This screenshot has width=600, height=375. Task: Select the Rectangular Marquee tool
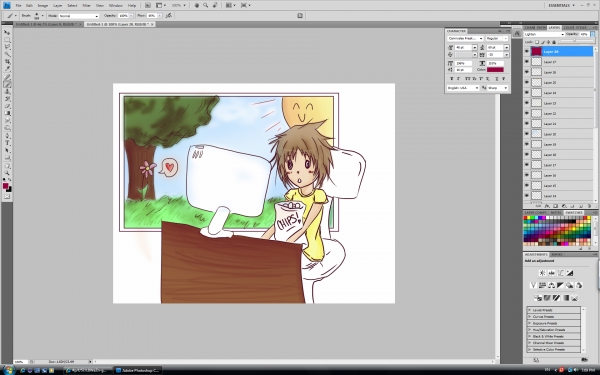(7, 40)
